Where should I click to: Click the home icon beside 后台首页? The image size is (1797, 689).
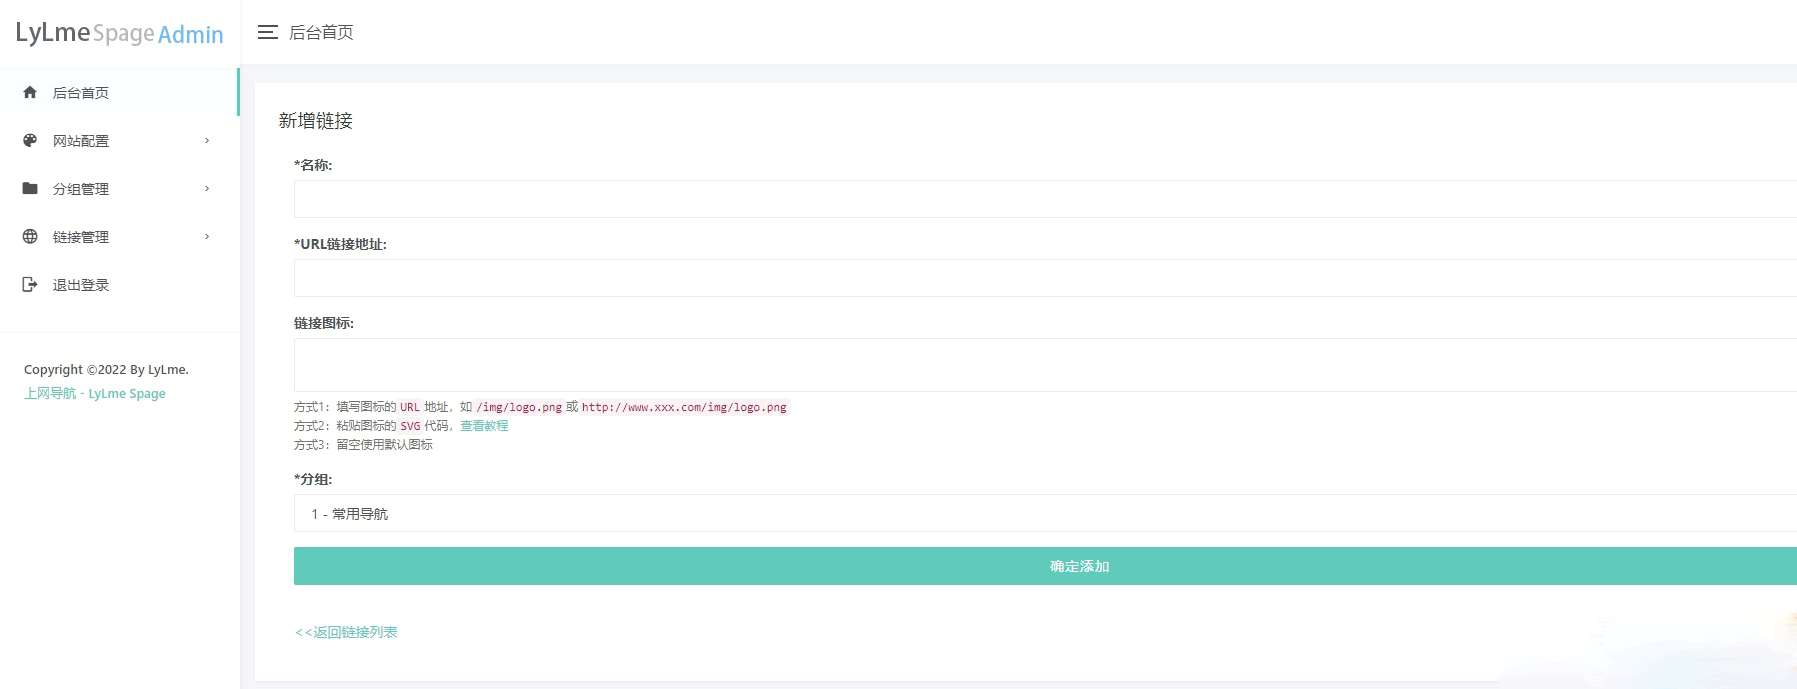[30, 92]
